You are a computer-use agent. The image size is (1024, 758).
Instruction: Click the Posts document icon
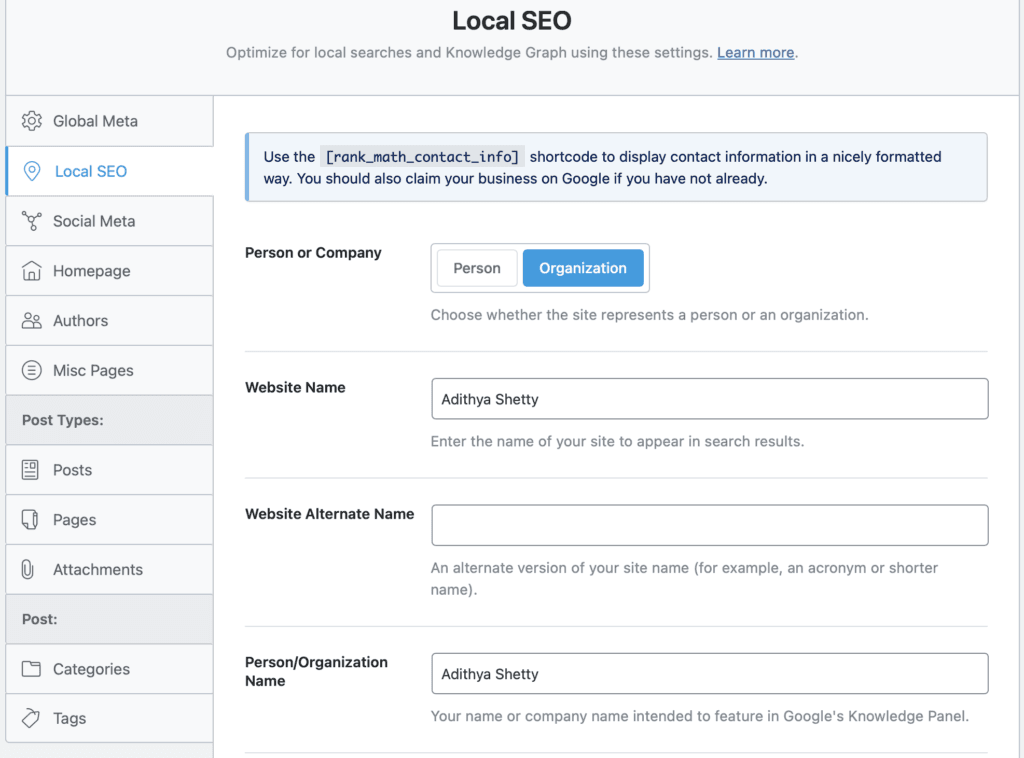[x=30, y=469]
